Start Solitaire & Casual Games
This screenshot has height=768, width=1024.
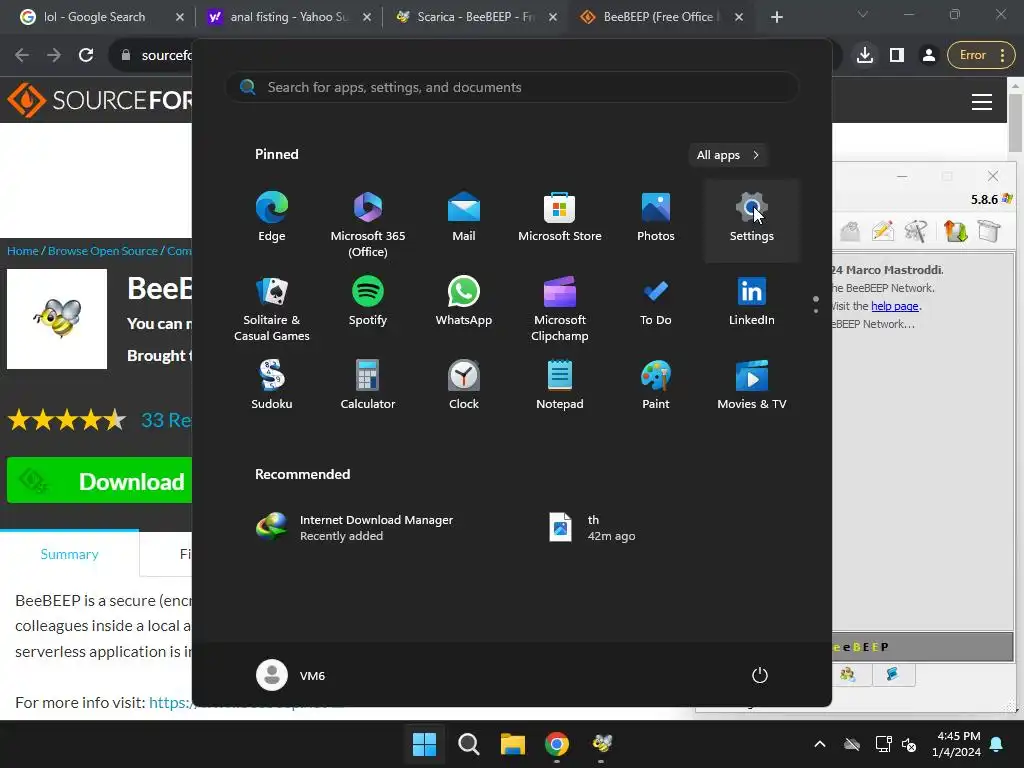(x=272, y=308)
